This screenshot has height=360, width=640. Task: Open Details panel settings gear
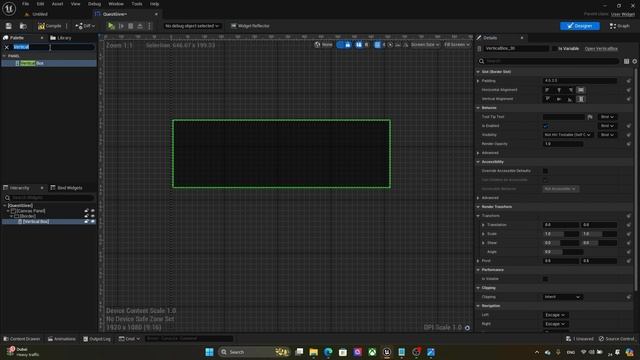coord(635,61)
